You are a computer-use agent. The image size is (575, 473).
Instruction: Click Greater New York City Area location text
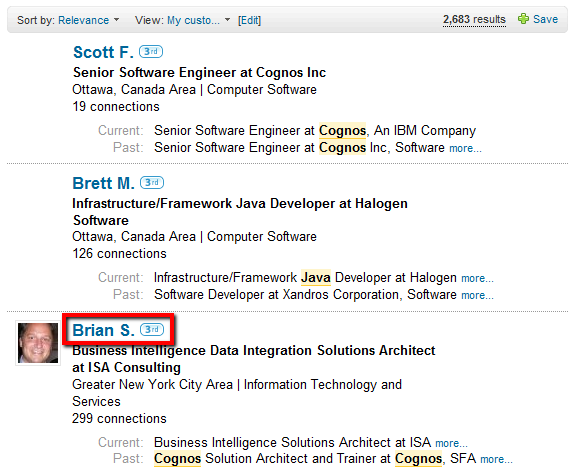153,385
